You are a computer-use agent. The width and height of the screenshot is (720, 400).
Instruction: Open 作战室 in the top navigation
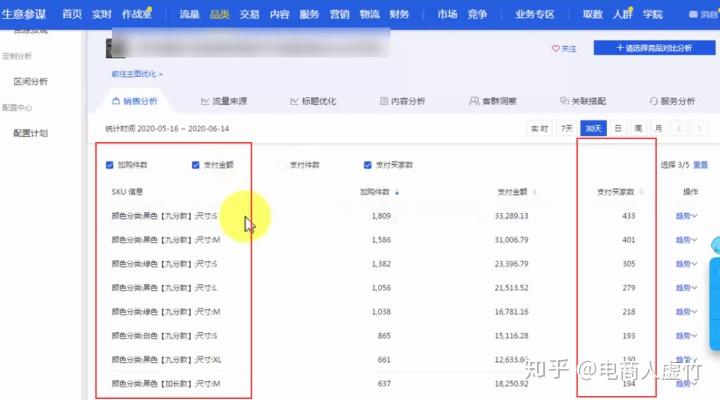click(136, 14)
